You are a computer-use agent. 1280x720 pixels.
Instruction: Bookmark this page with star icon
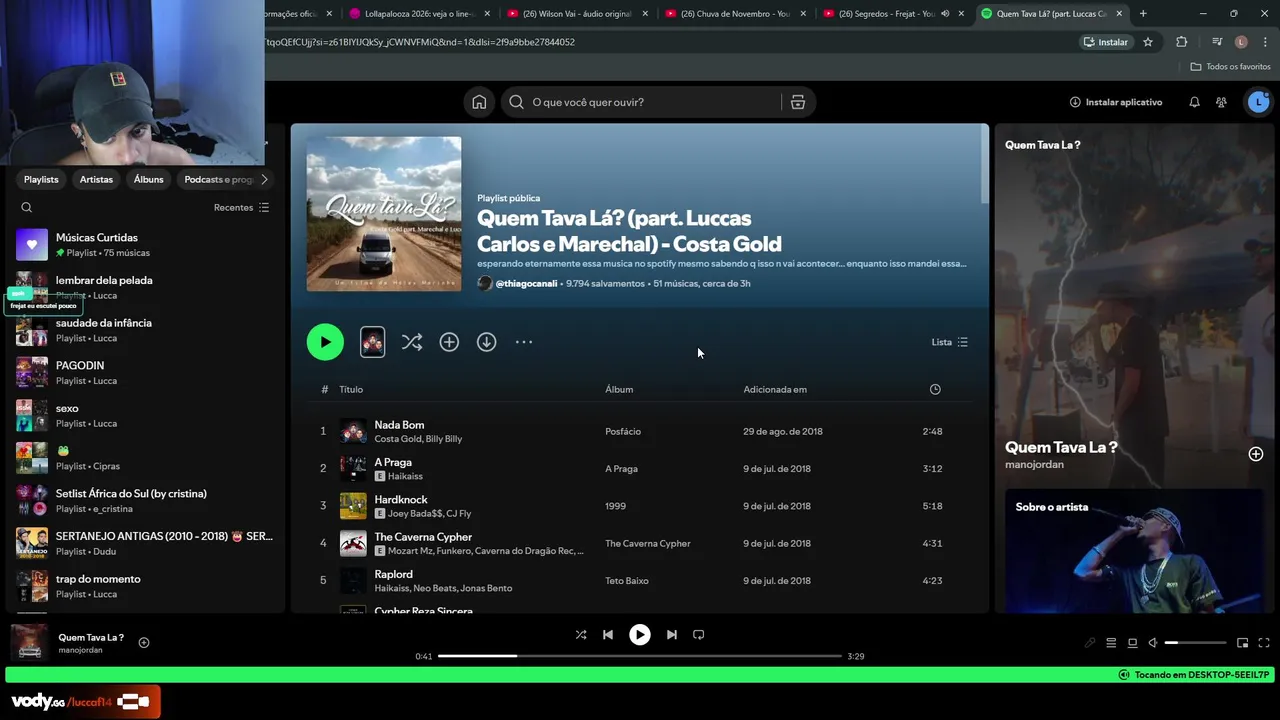coord(1148,42)
